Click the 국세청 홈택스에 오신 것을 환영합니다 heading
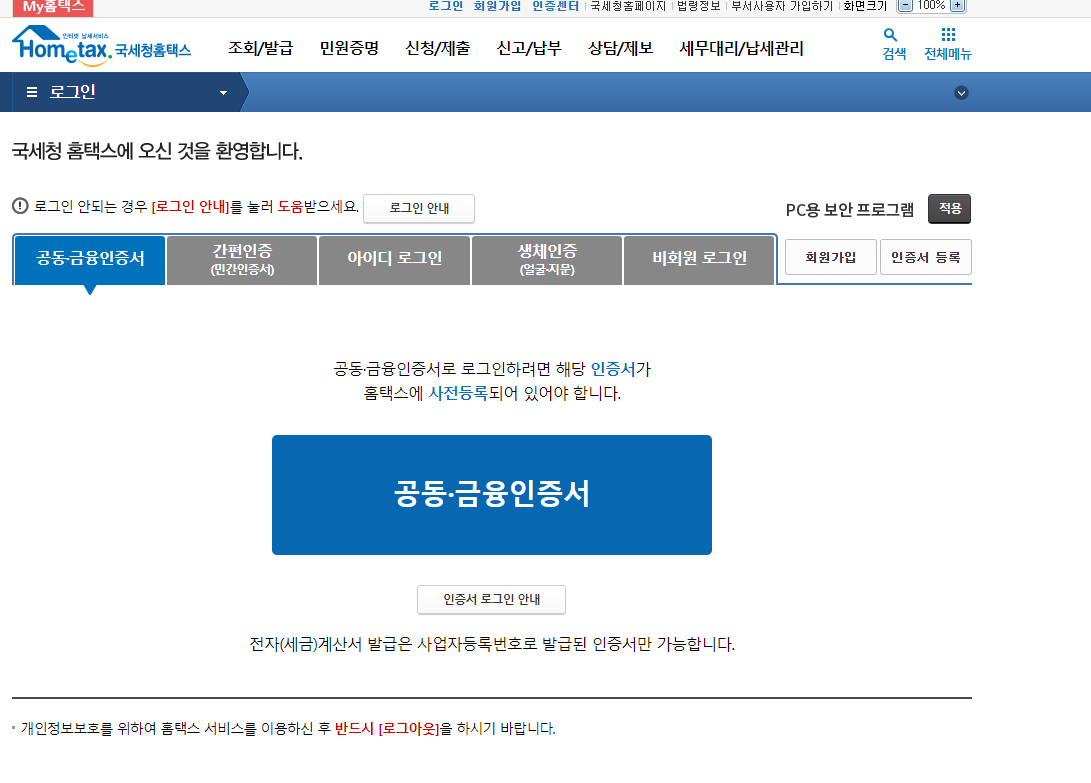1091x783 pixels. [x=157, y=151]
